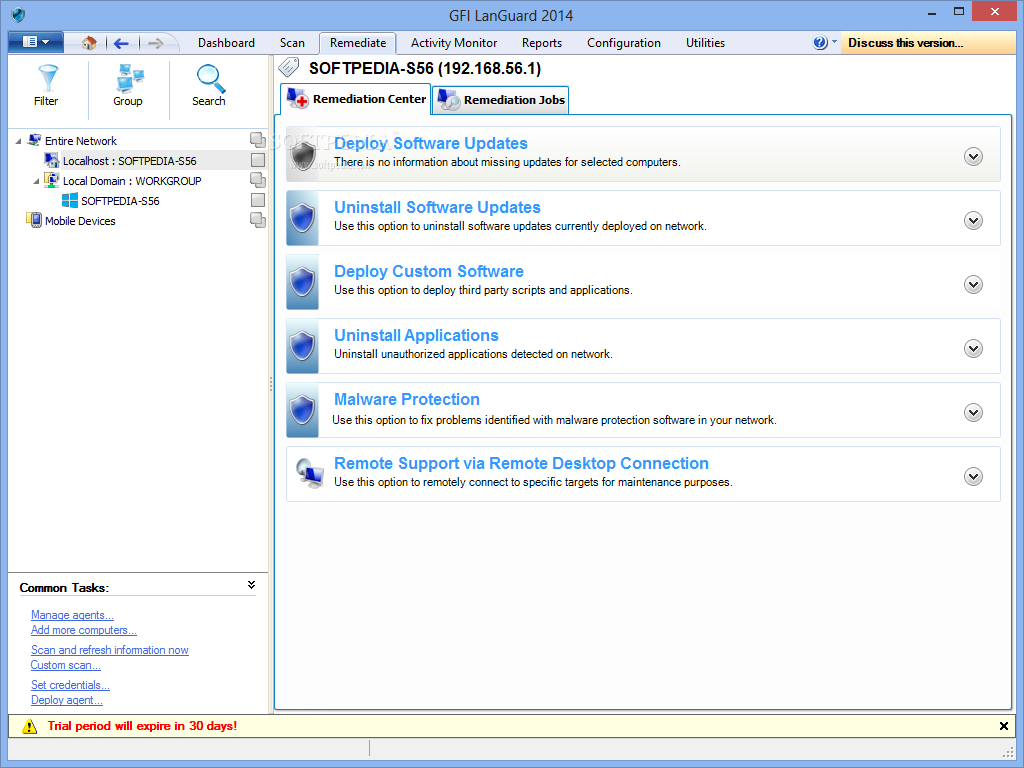Click the Set credentials link
The width and height of the screenshot is (1024, 768).
click(71, 684)
